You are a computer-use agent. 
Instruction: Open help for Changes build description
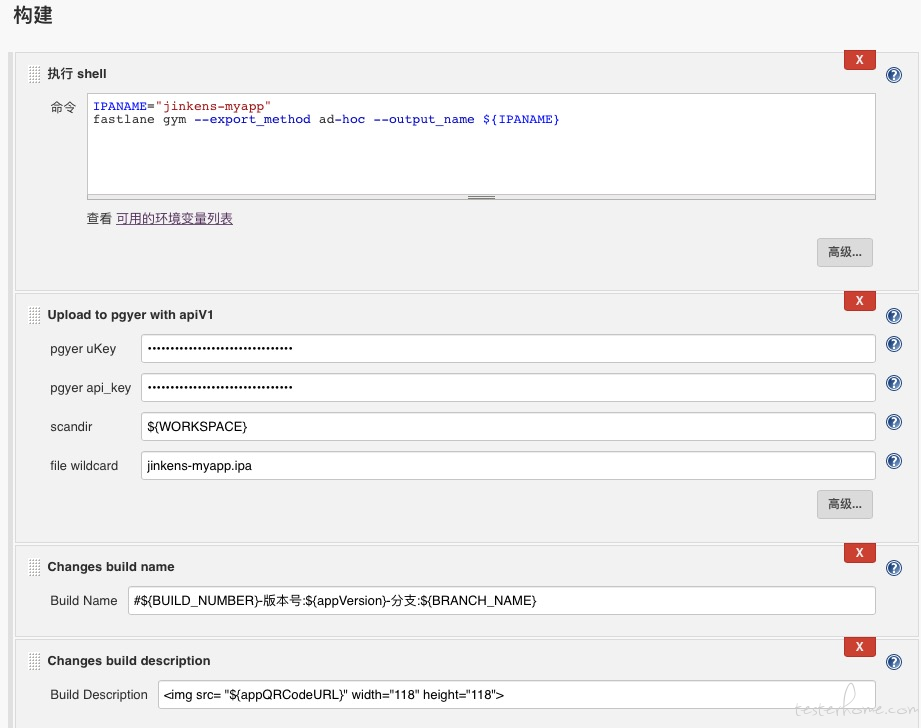pos(893,662)
